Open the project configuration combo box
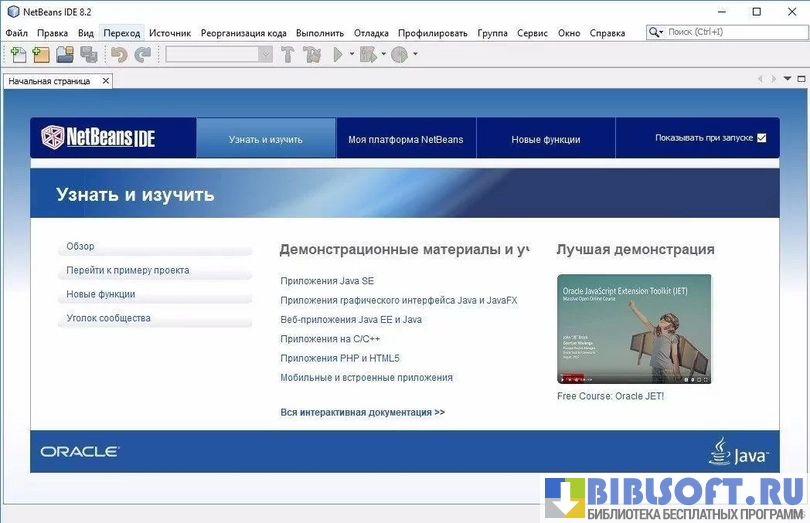 point(219,55)
